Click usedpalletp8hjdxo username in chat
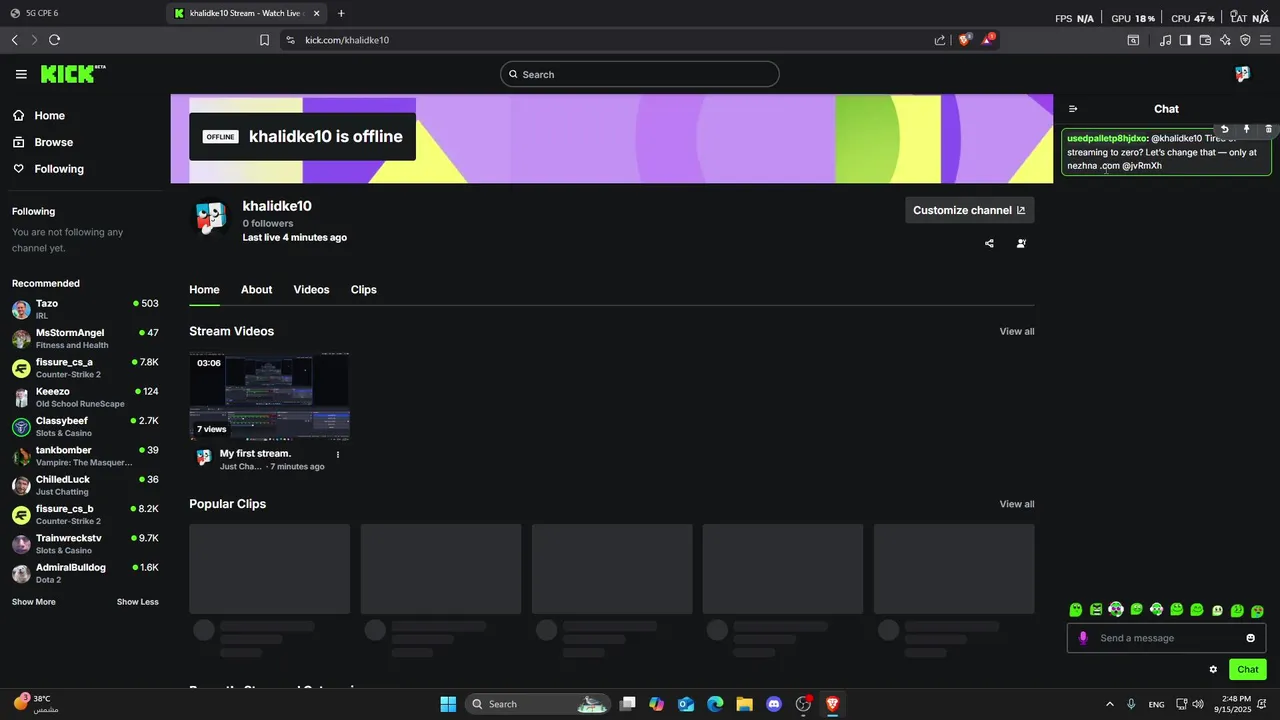The width and height of the screenshot is (1280, 720). [1106, 138]
